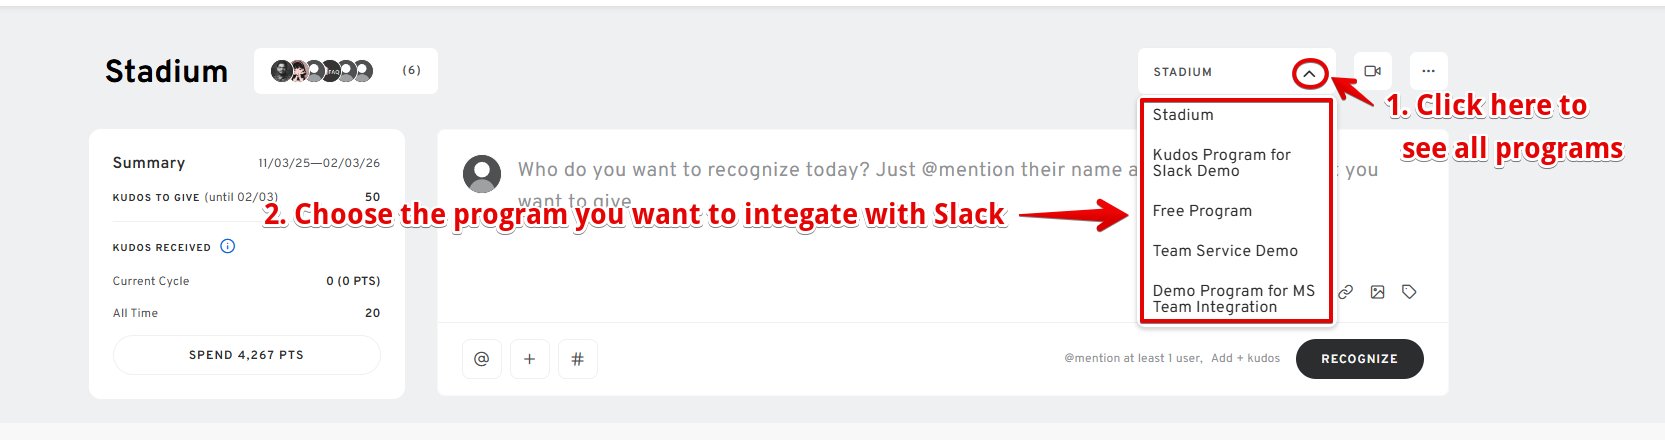1665x440 pixels.
Task: Select Demo Program for MS Team Integration
Action: (1233, 299)
